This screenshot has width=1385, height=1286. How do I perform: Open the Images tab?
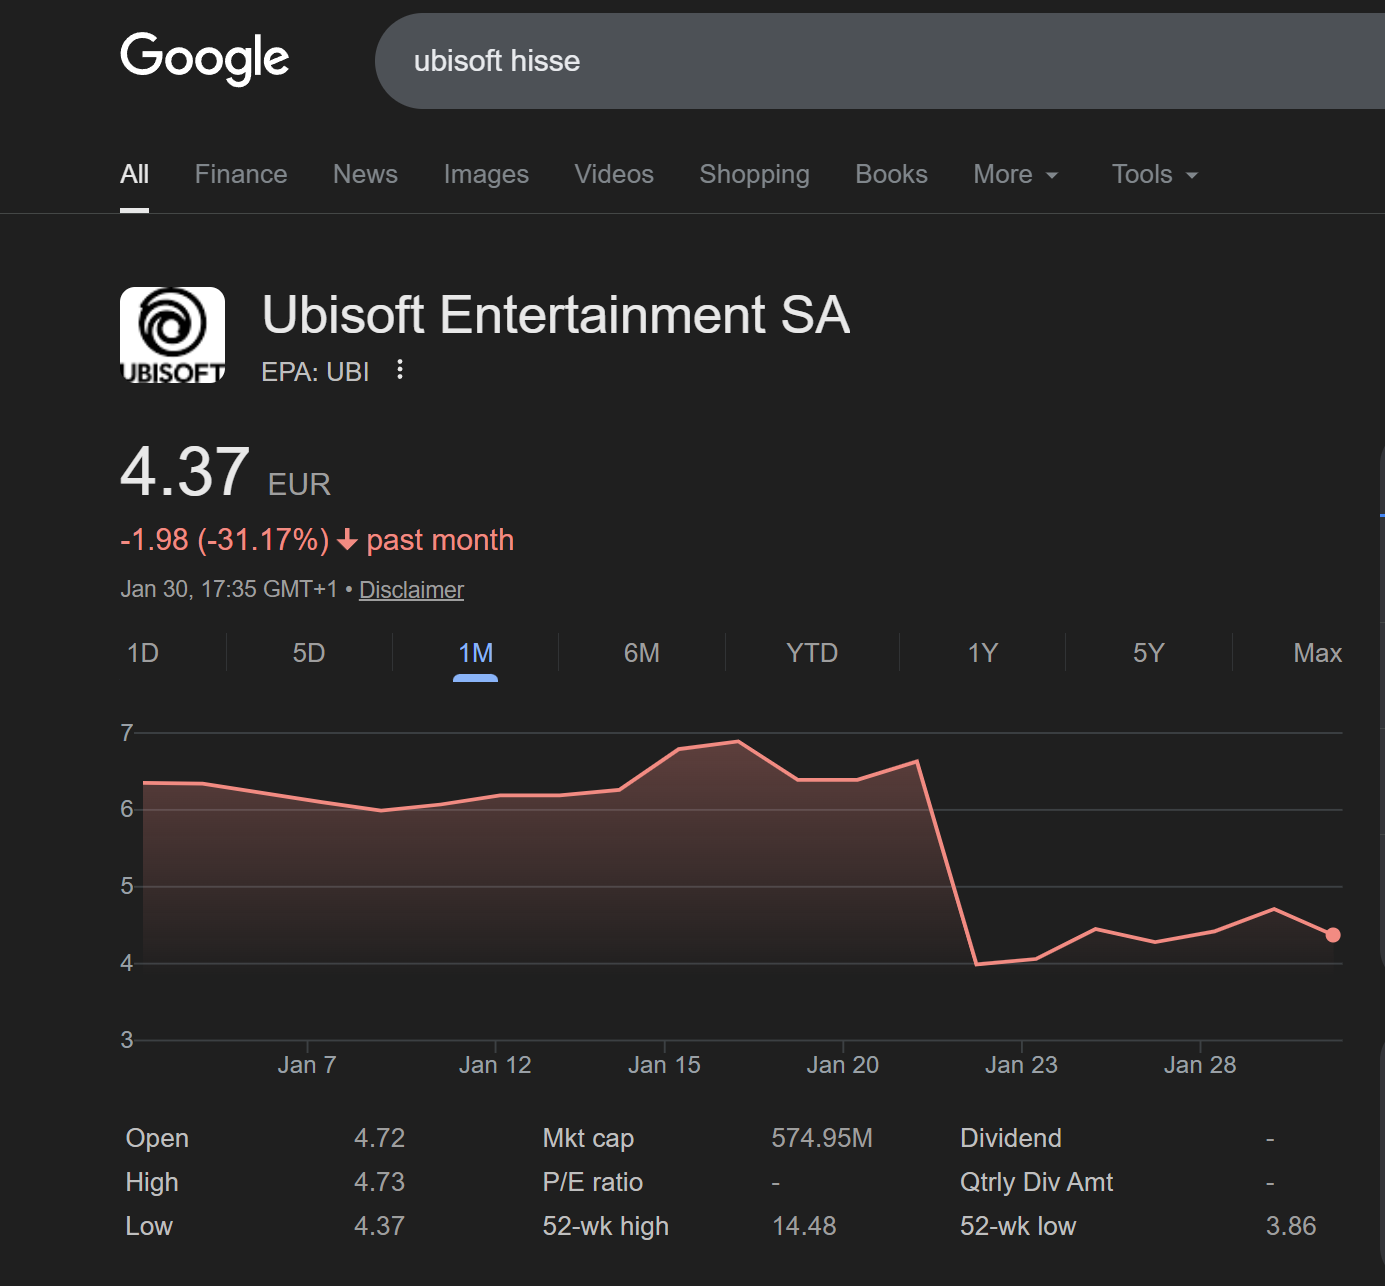point(486,174)
